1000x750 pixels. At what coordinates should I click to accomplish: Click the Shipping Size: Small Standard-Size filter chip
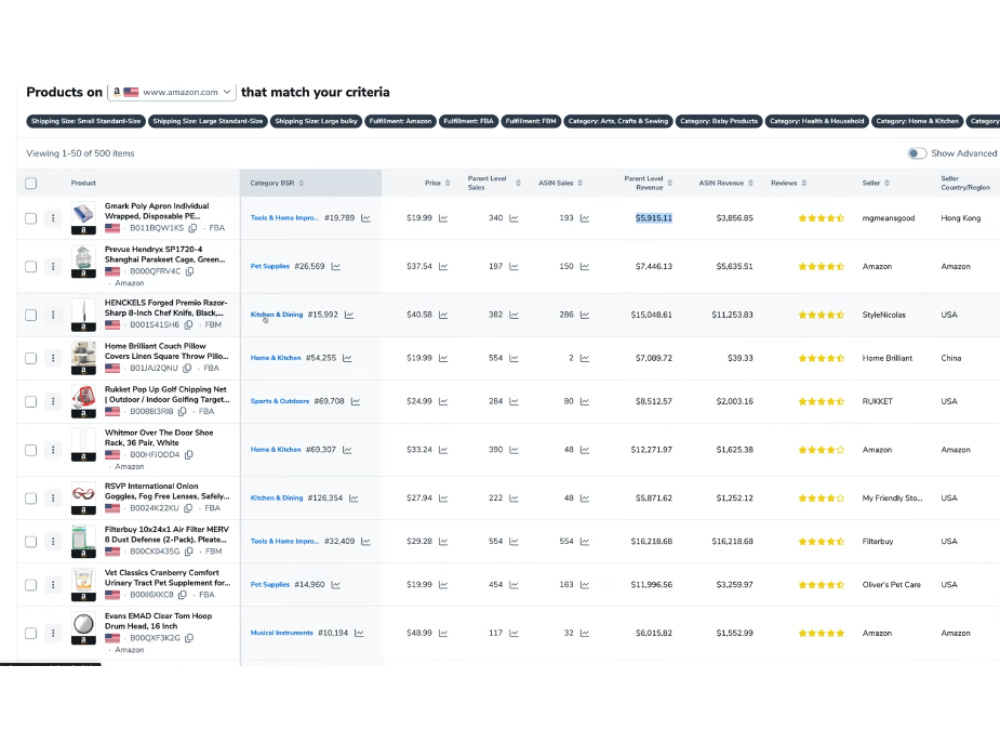point(86,121)
